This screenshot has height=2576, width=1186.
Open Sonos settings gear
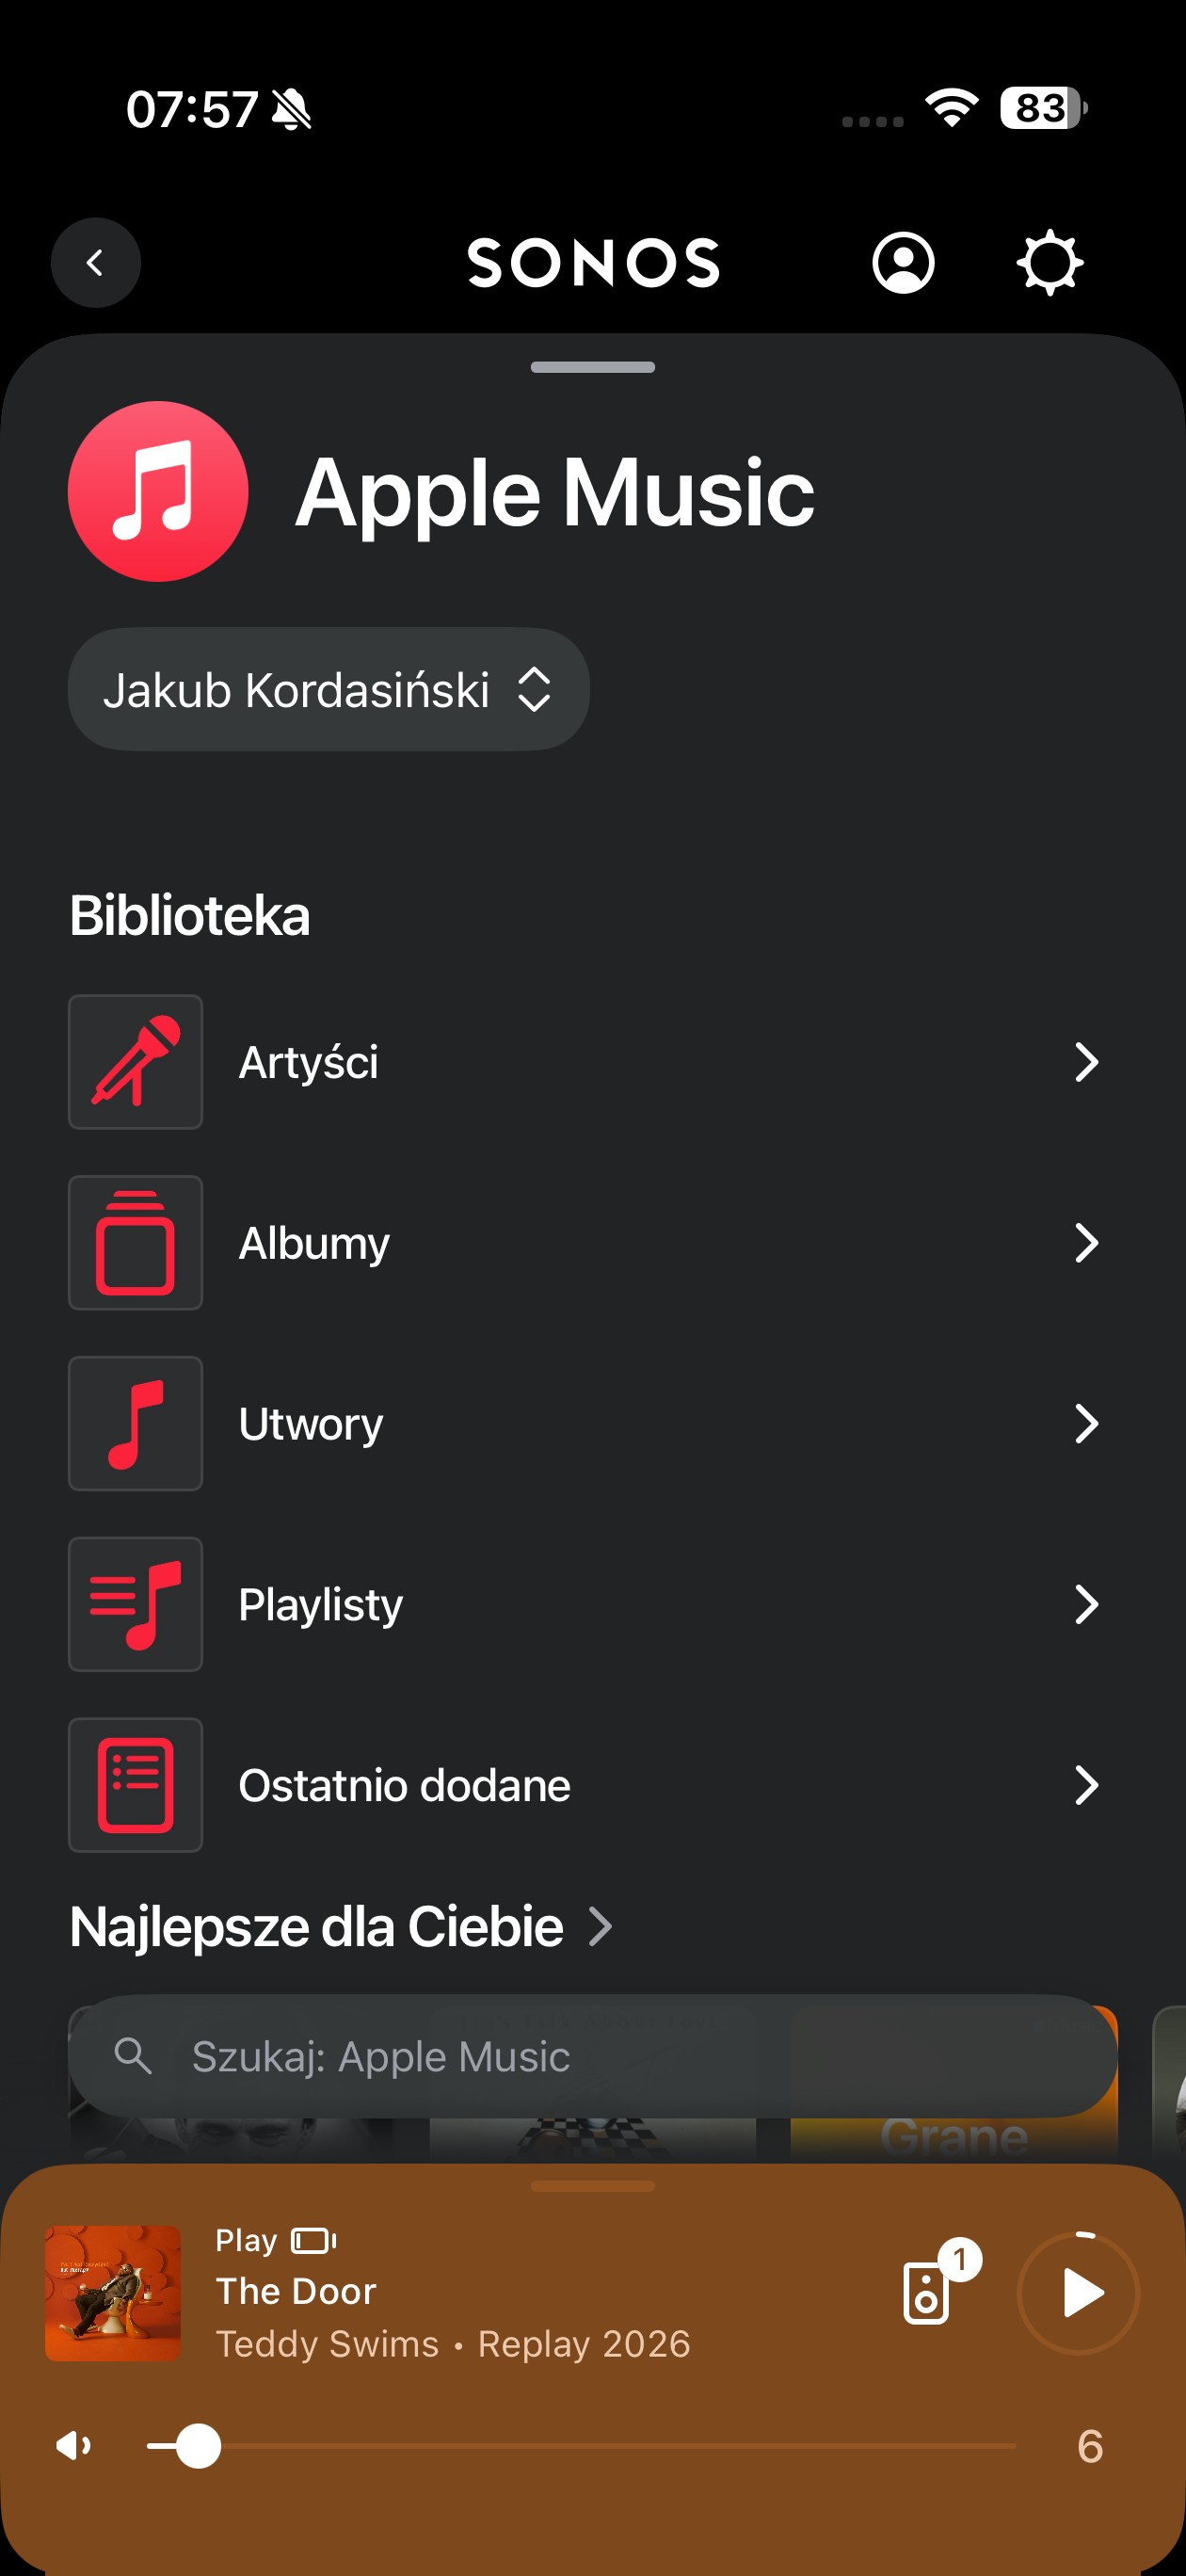point(1049,263)
